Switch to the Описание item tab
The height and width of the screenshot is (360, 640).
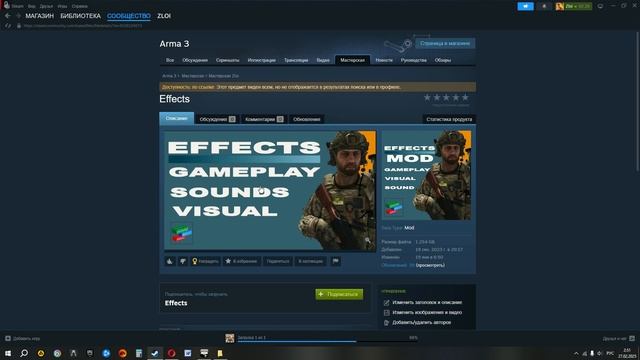point(176,118)
